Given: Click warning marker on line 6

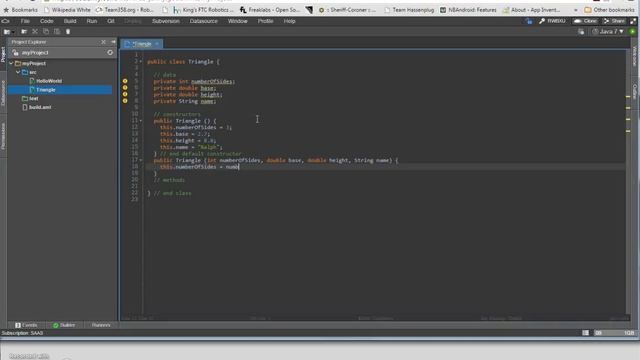Looking at the screenshot, I should 125,88.
